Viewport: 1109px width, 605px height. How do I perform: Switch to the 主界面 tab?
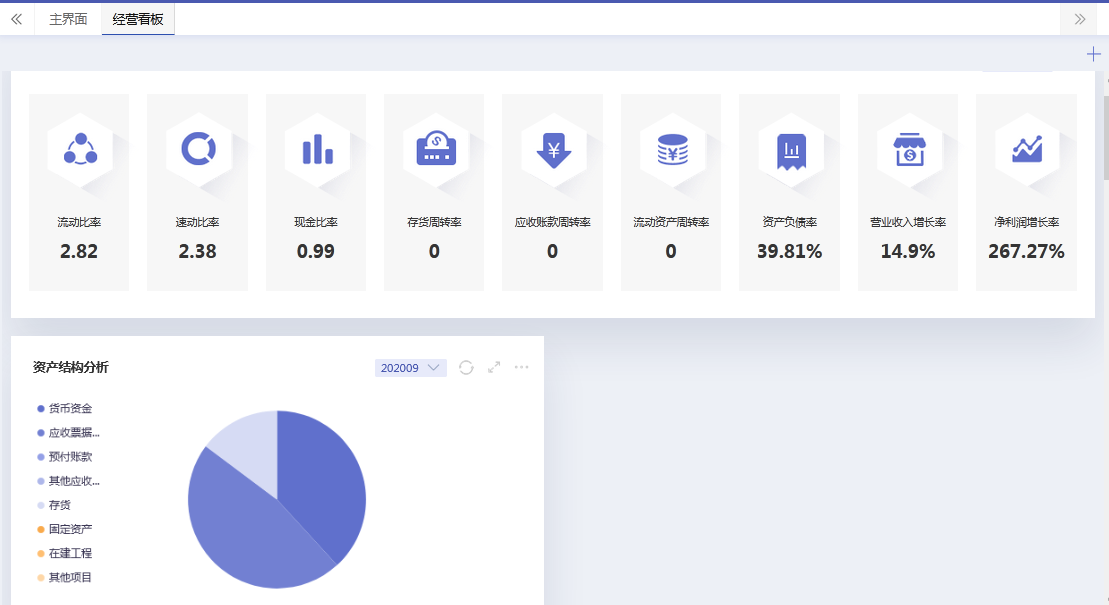(x=68, y=19)
